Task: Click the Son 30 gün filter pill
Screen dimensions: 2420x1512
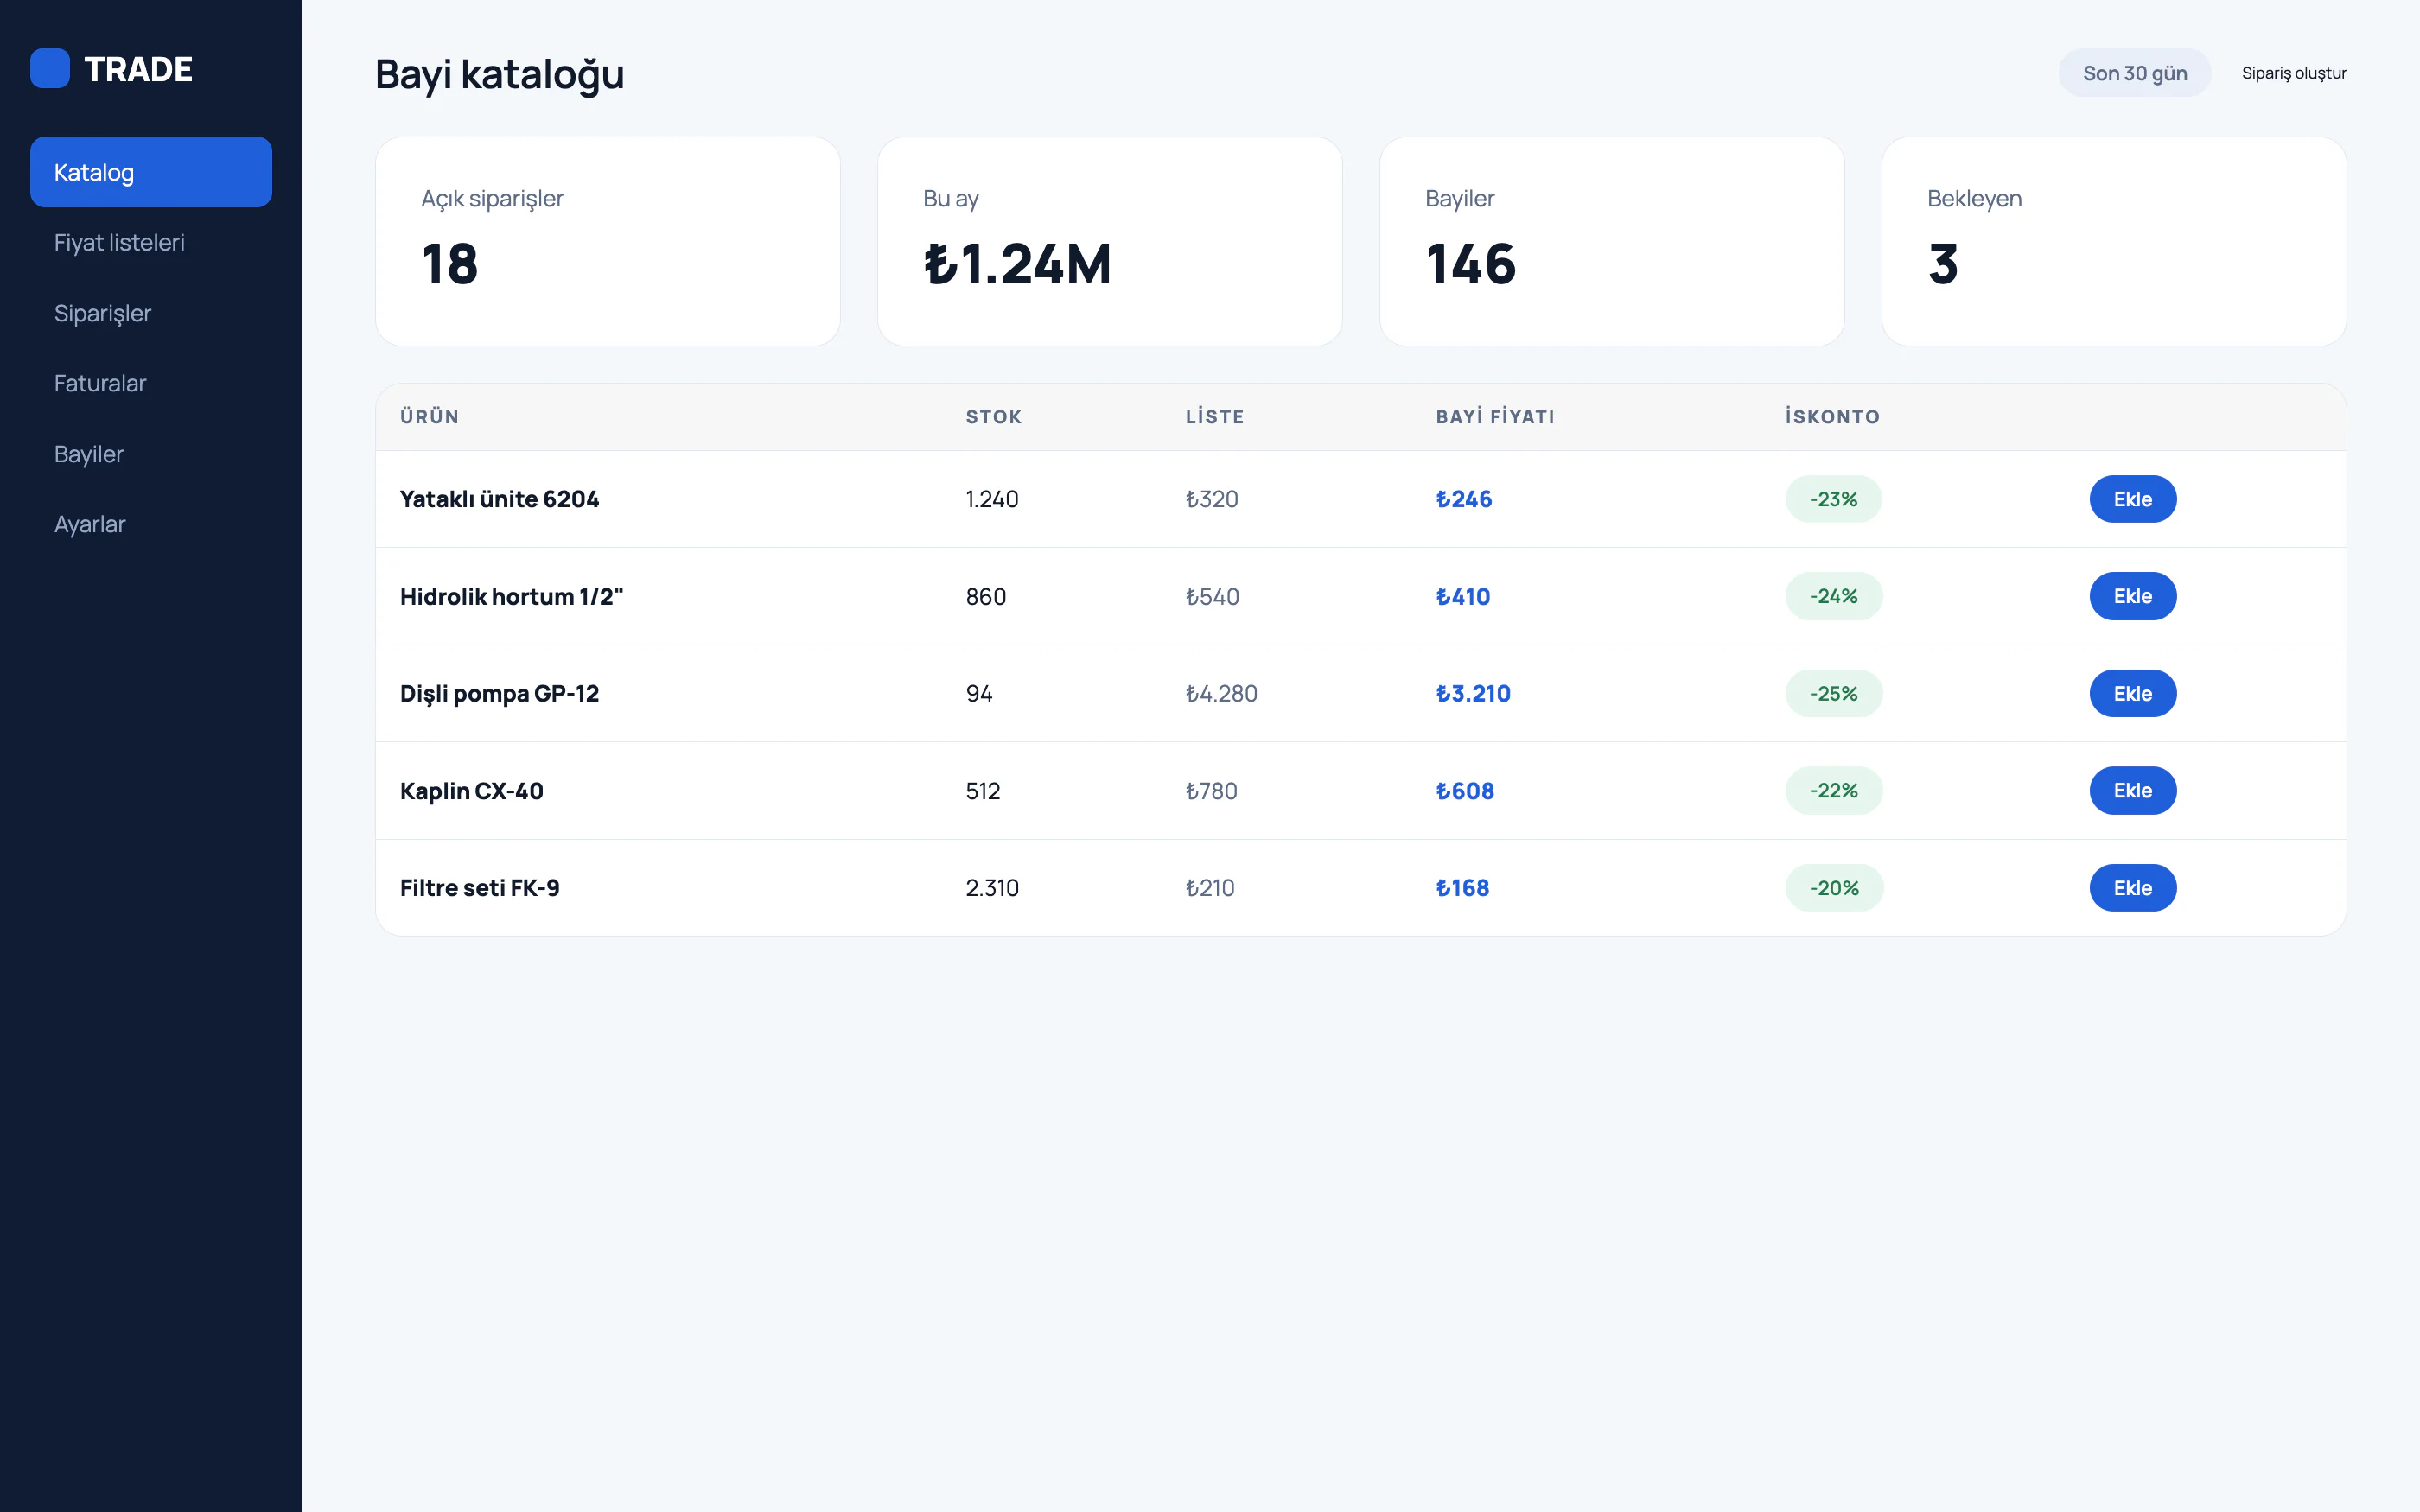Action: 2134,73
